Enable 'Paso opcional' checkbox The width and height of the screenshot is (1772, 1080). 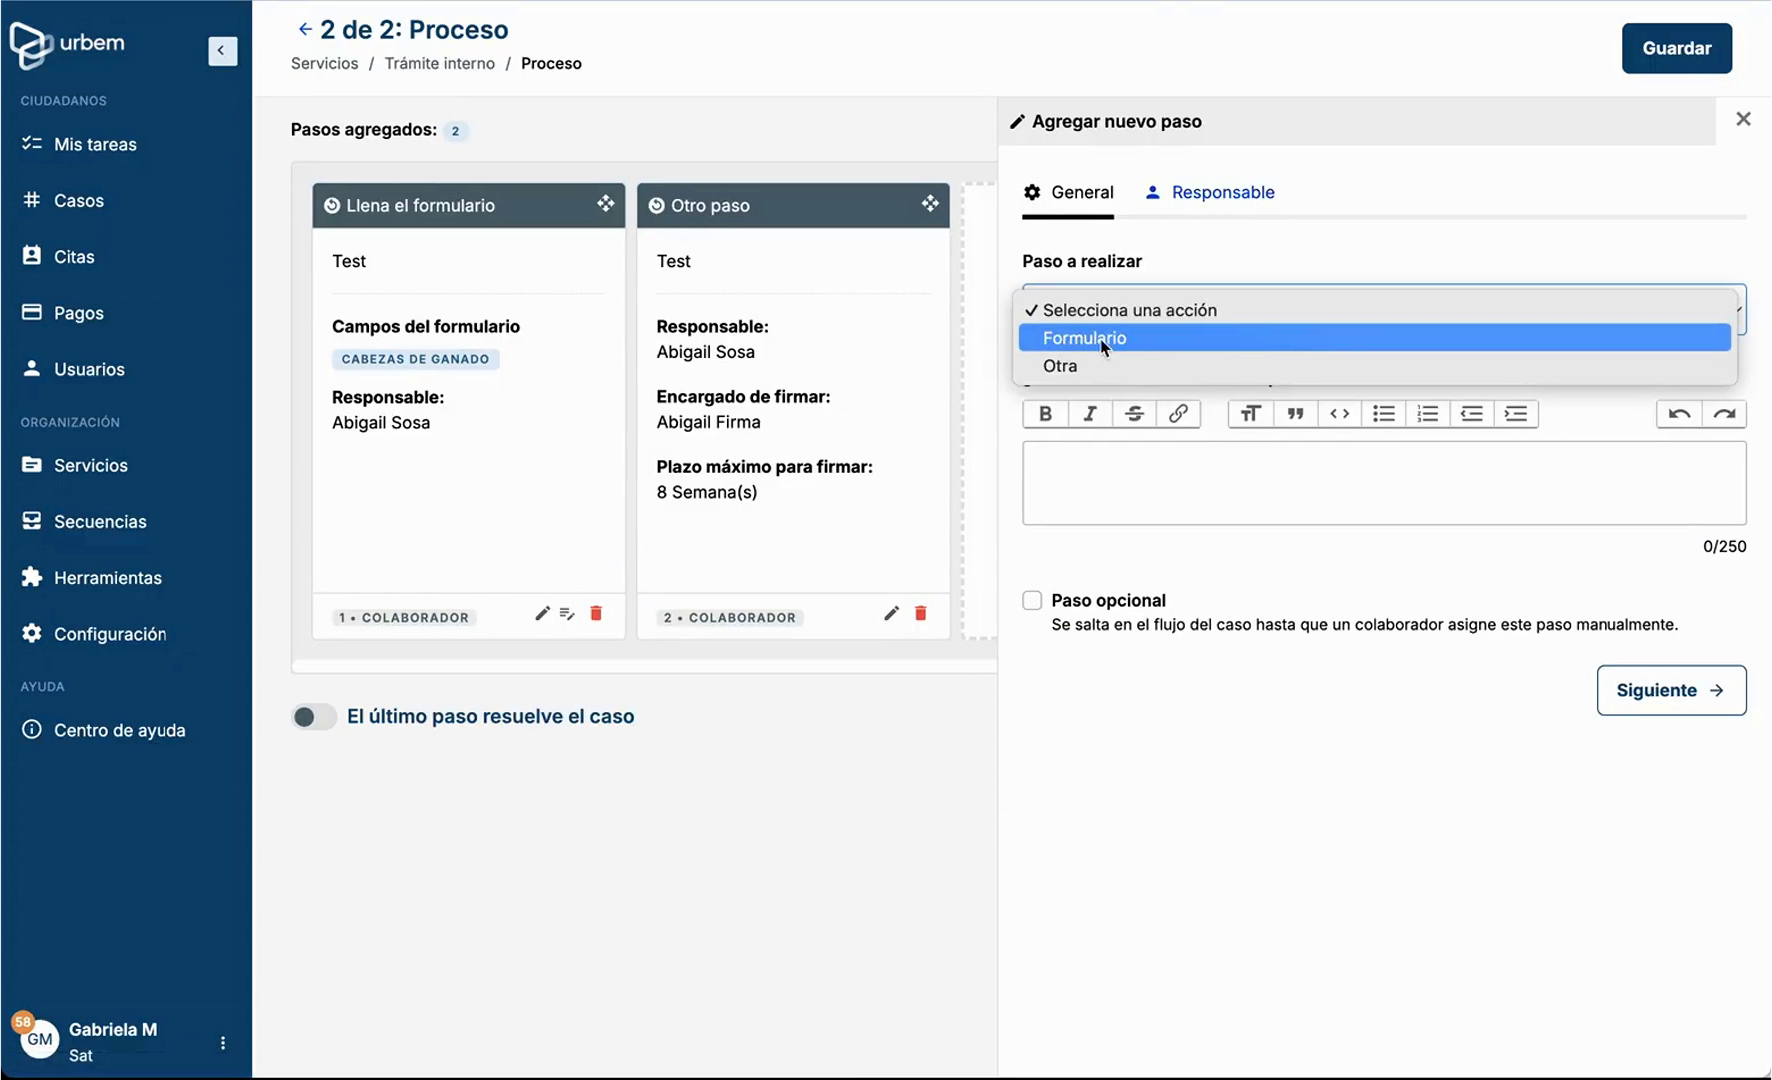pyautogui.click(x=1032, y=600)
